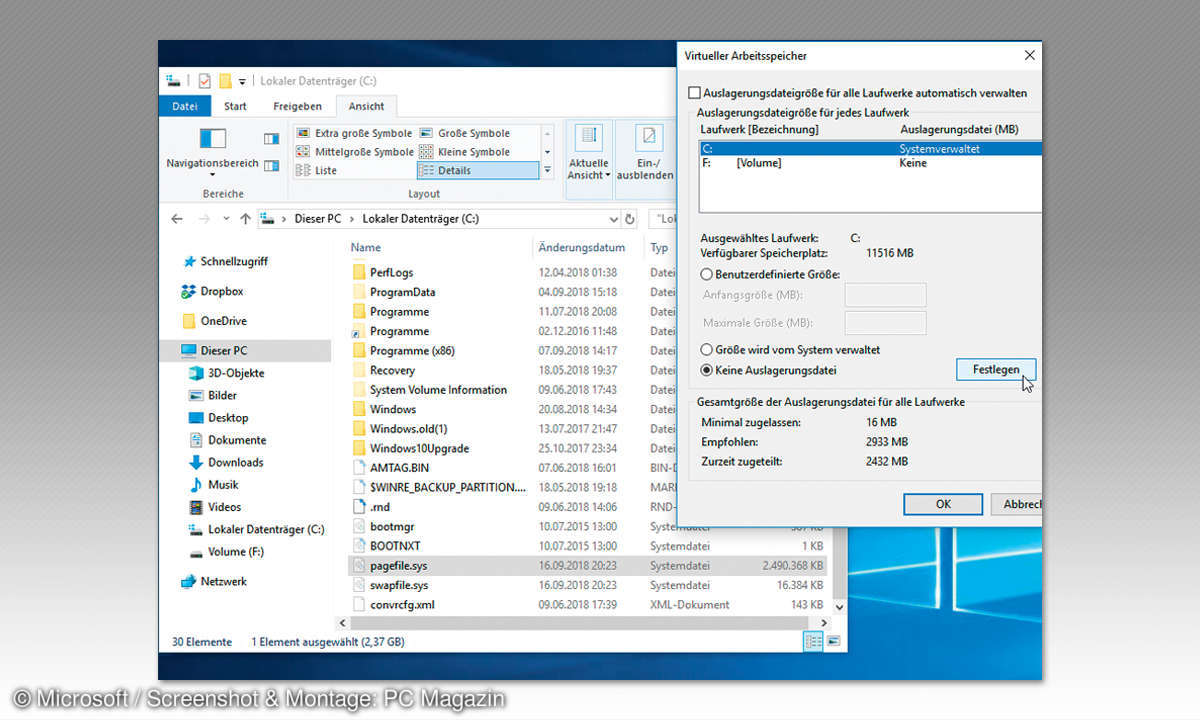Go back using the Explorer back arrow
Screen dimensions: 1200x720
177,219
